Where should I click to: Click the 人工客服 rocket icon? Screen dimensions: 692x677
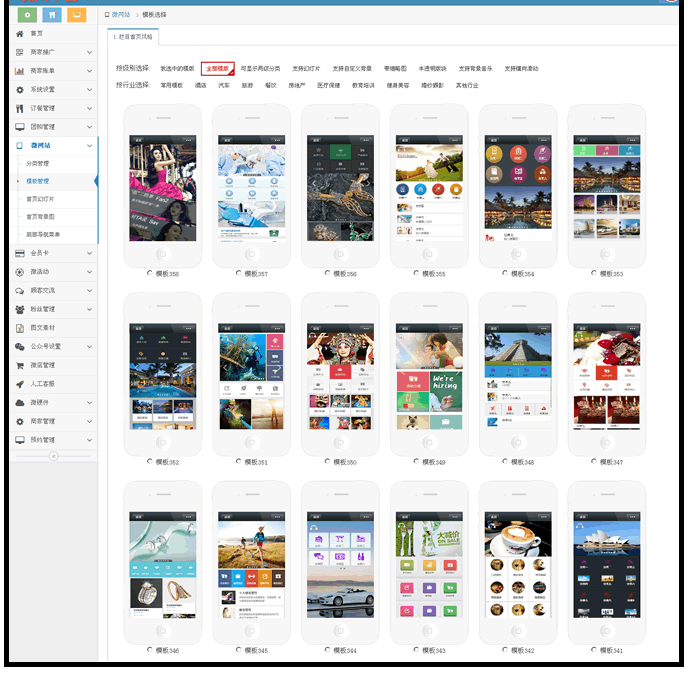20,384
